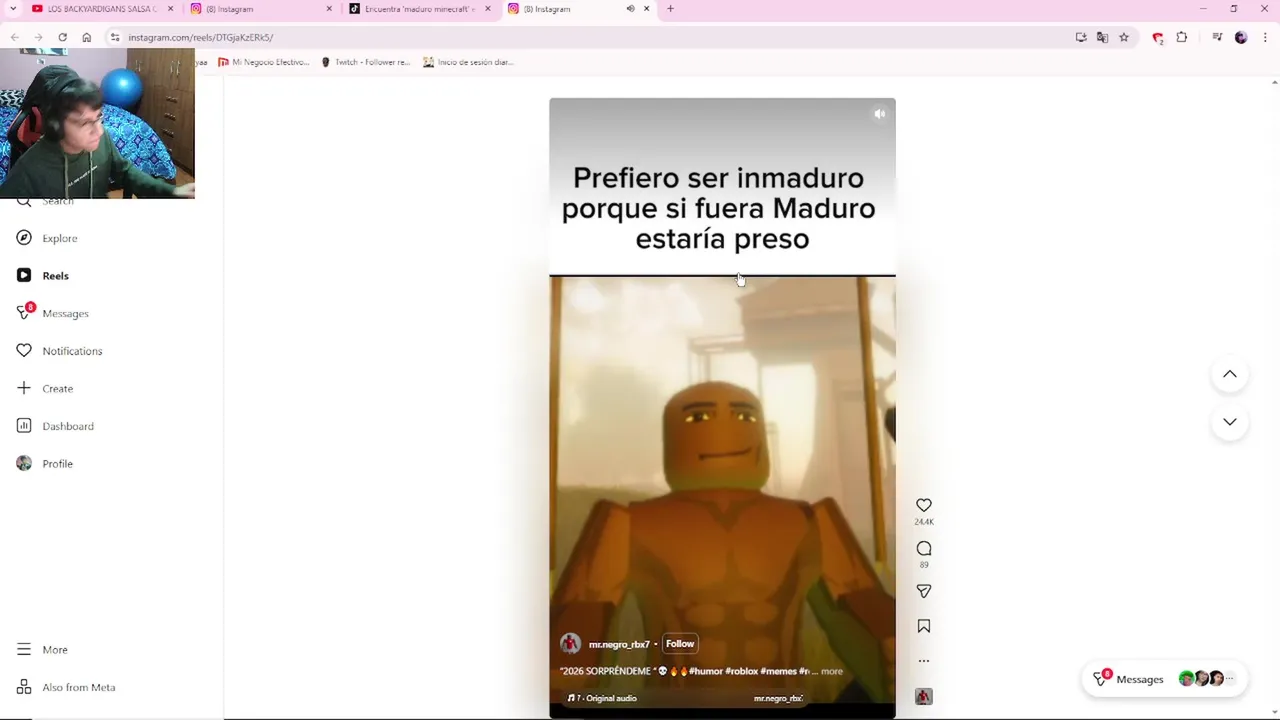1280x720 pixels.
Task: Open the mr.negro_rbx7 username link
Action: (x=619, y=645)
